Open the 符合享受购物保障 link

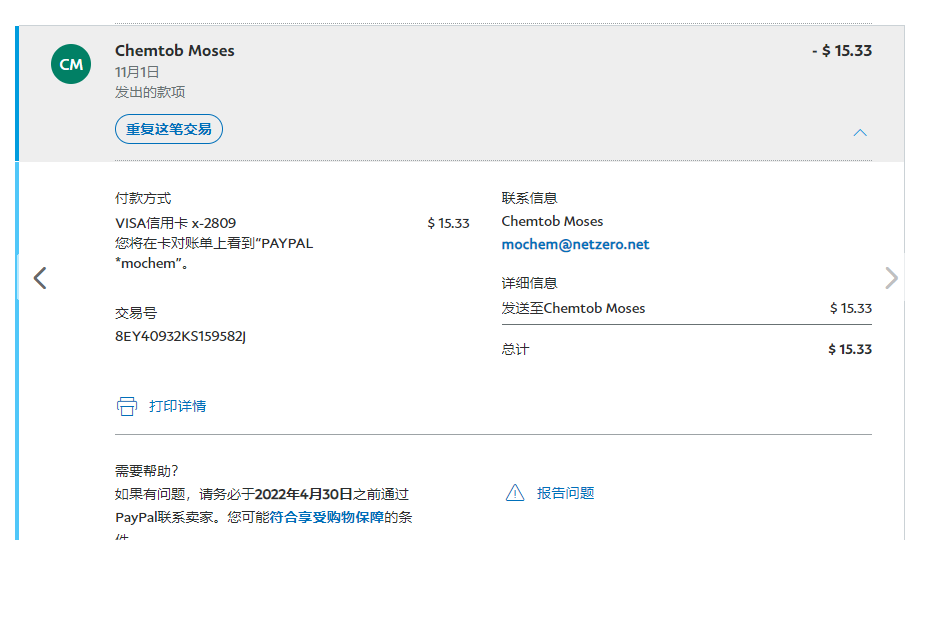tap(327, 518)
